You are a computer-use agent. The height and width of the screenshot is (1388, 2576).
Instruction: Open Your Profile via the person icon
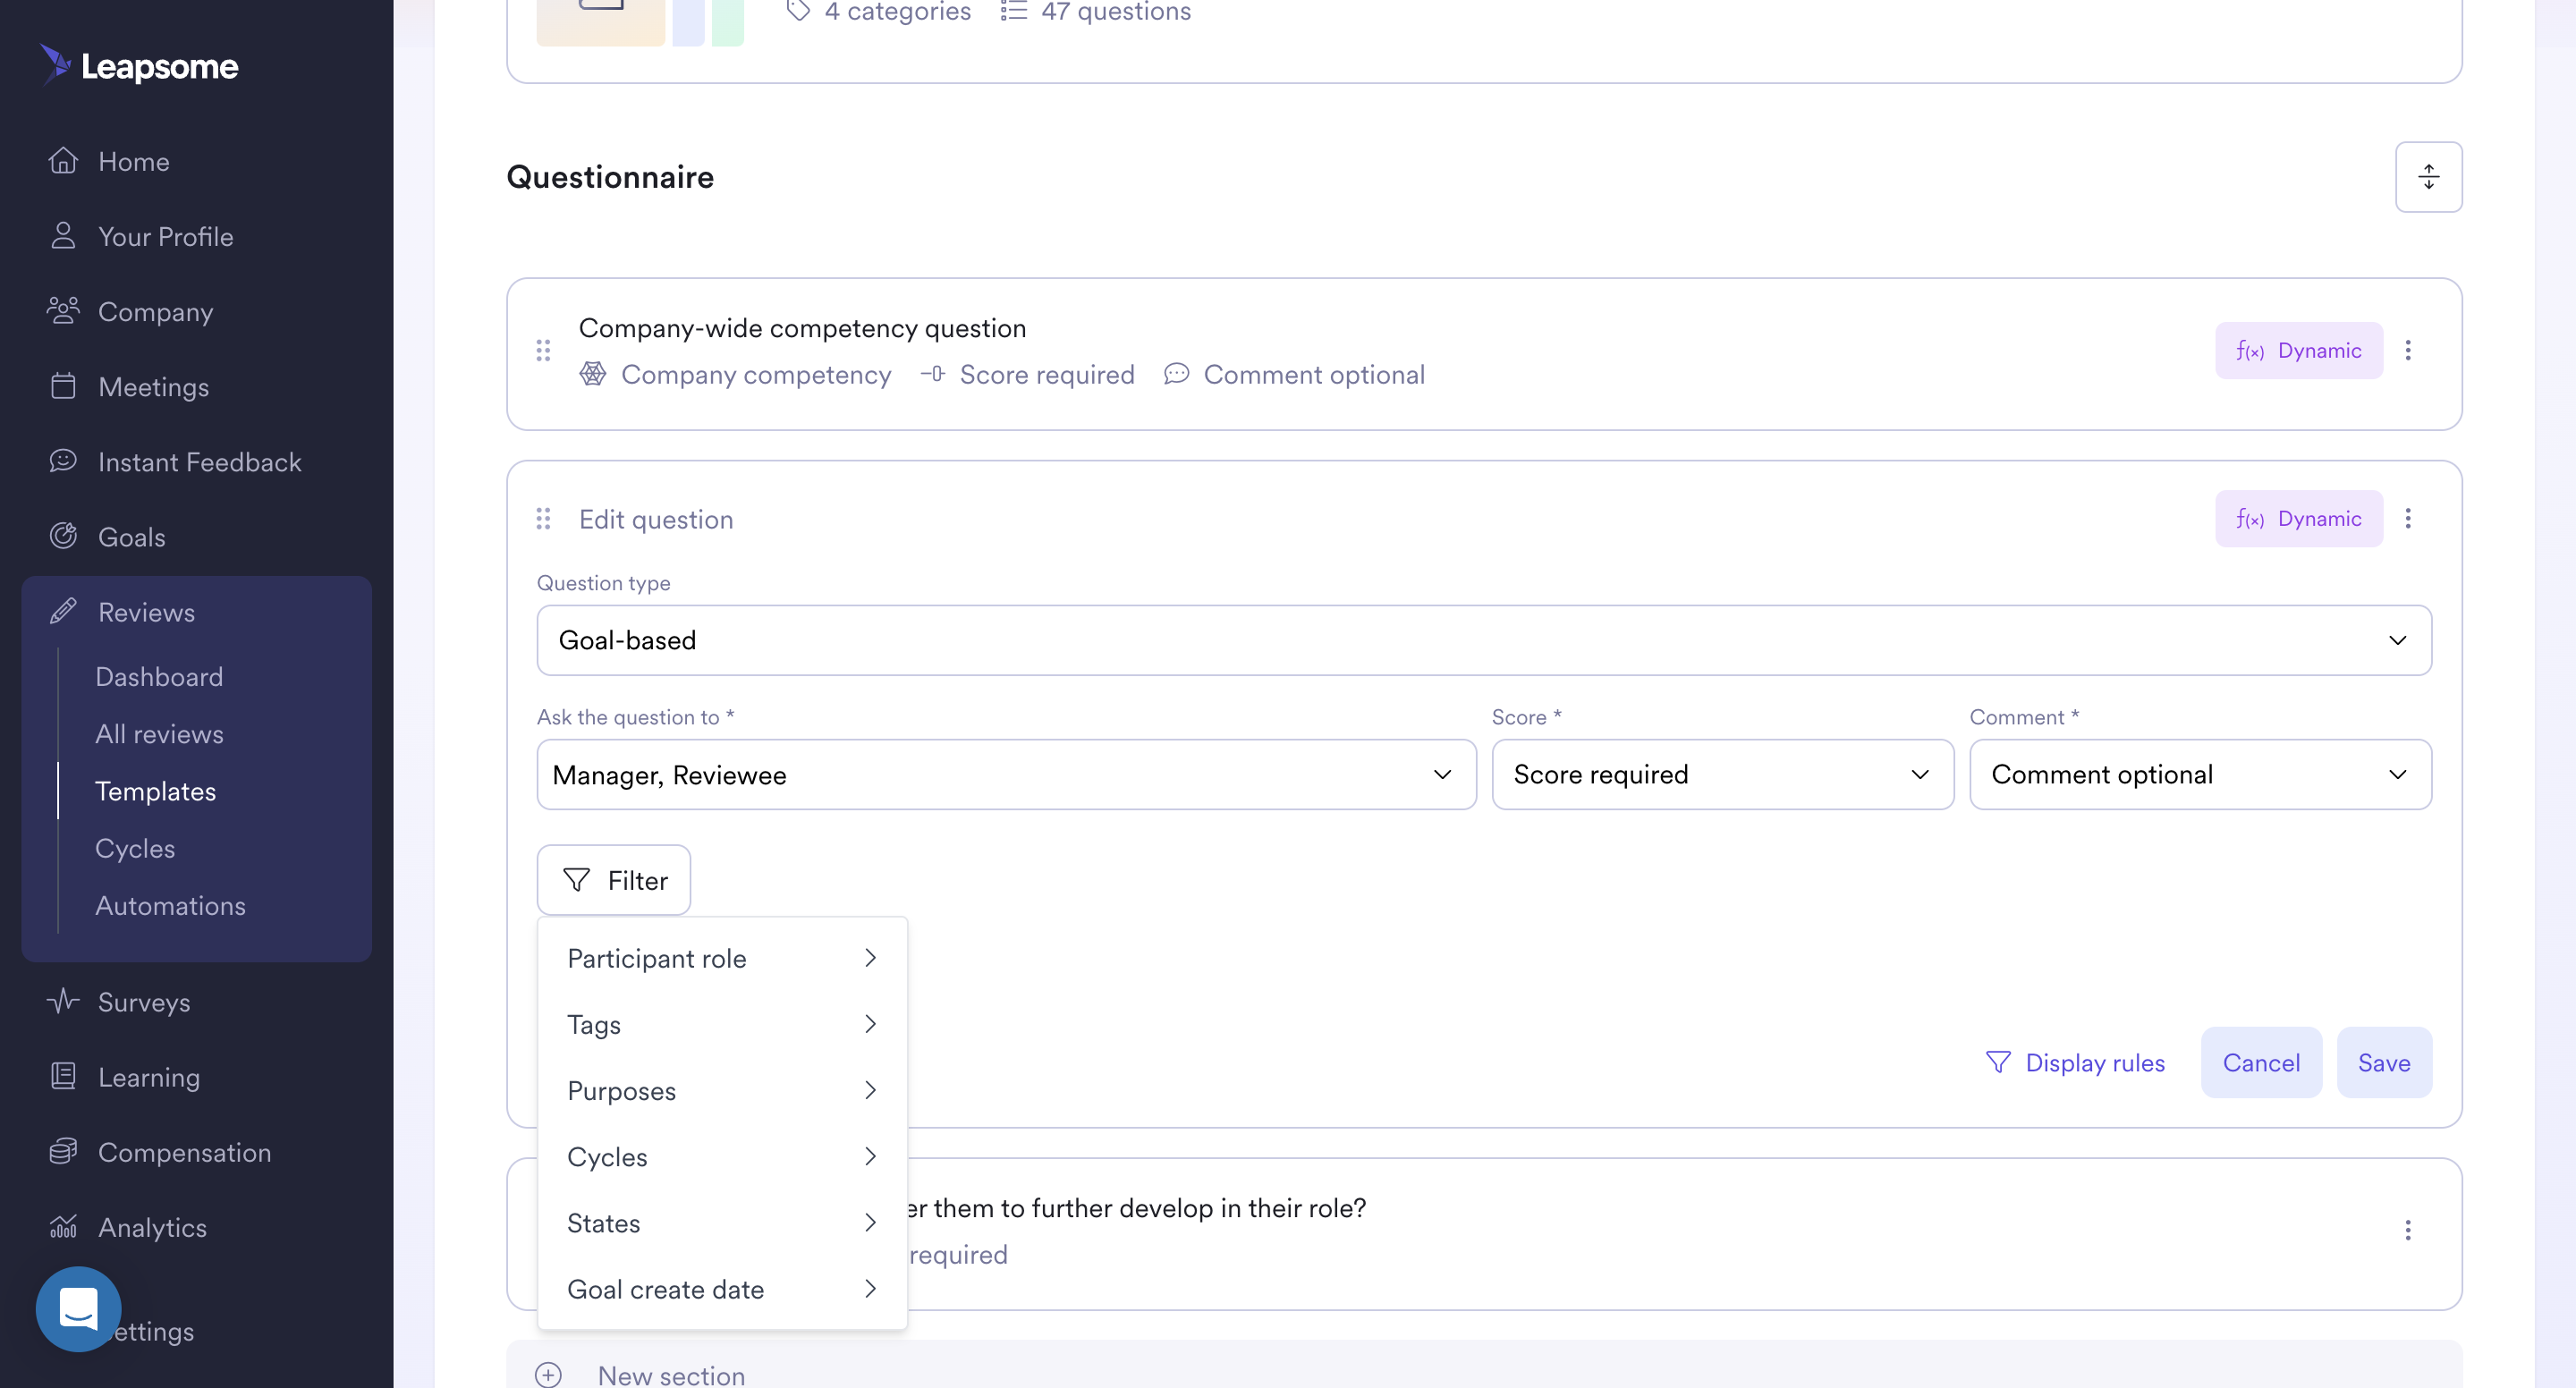(63, 236)
